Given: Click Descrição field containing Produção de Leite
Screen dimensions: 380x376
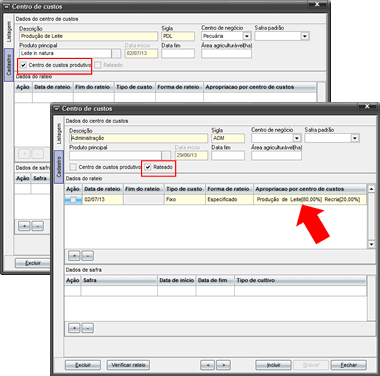Looking at the screenshot, I should tap(88, 36).
